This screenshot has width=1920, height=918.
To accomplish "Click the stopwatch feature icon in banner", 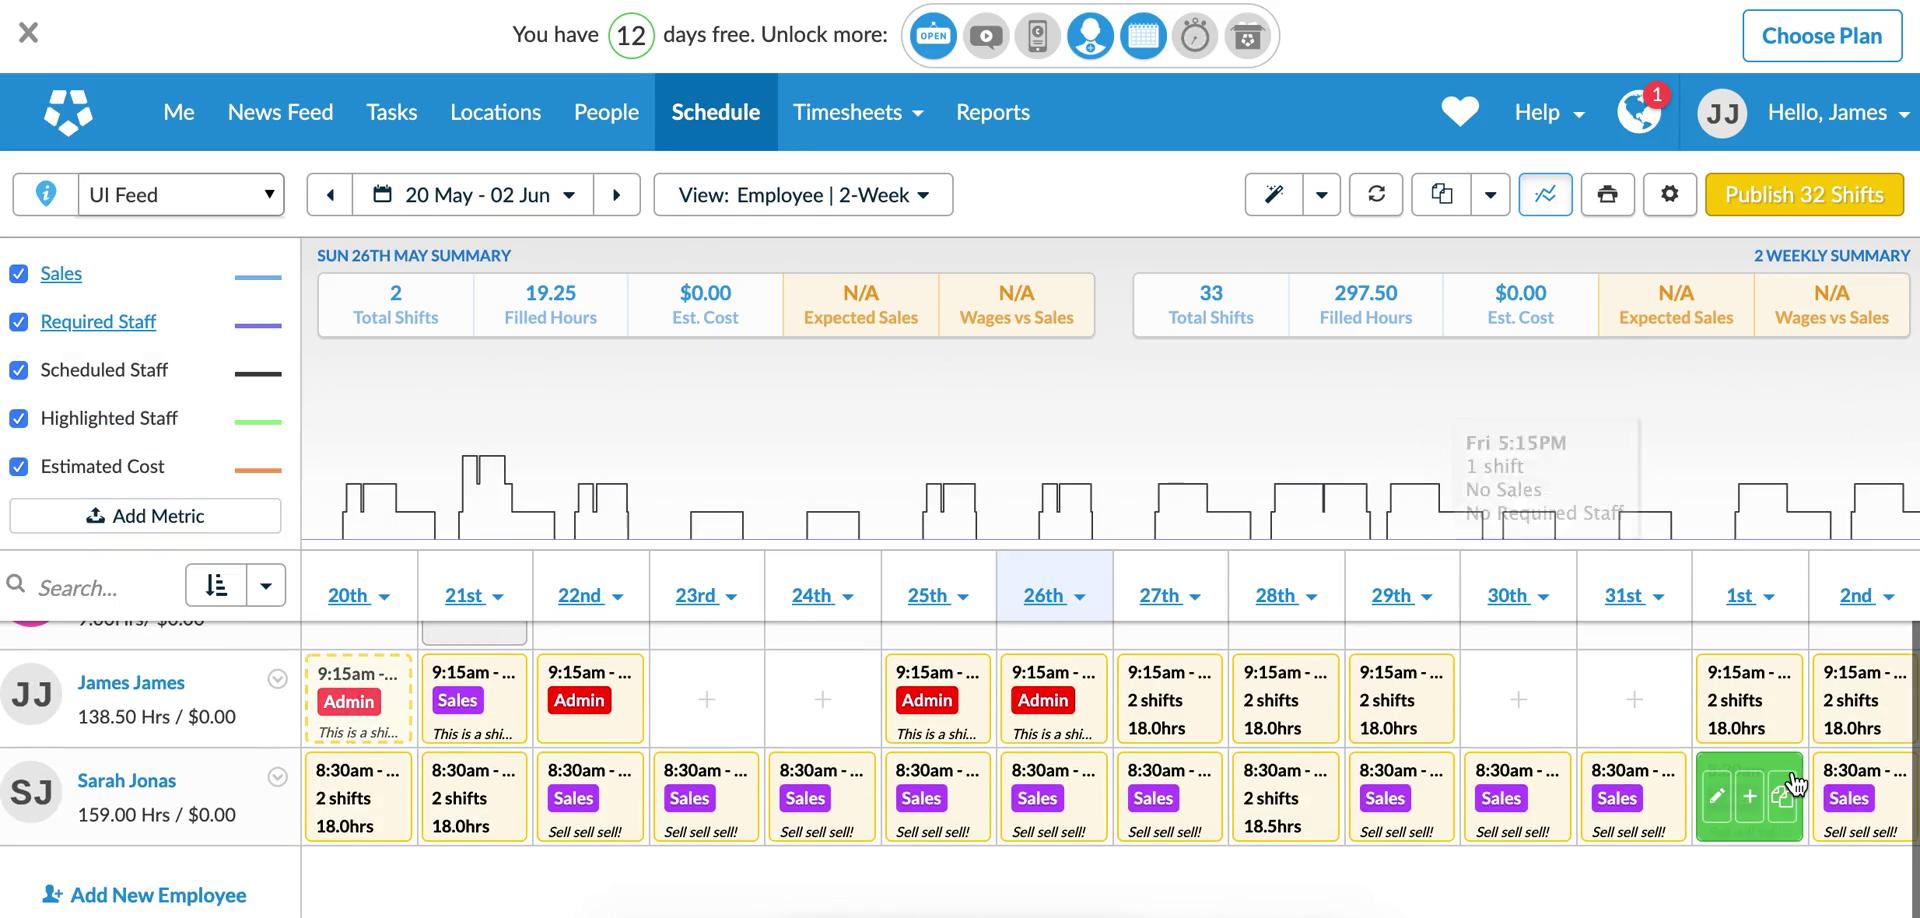I will click(x=1195, y=36).
